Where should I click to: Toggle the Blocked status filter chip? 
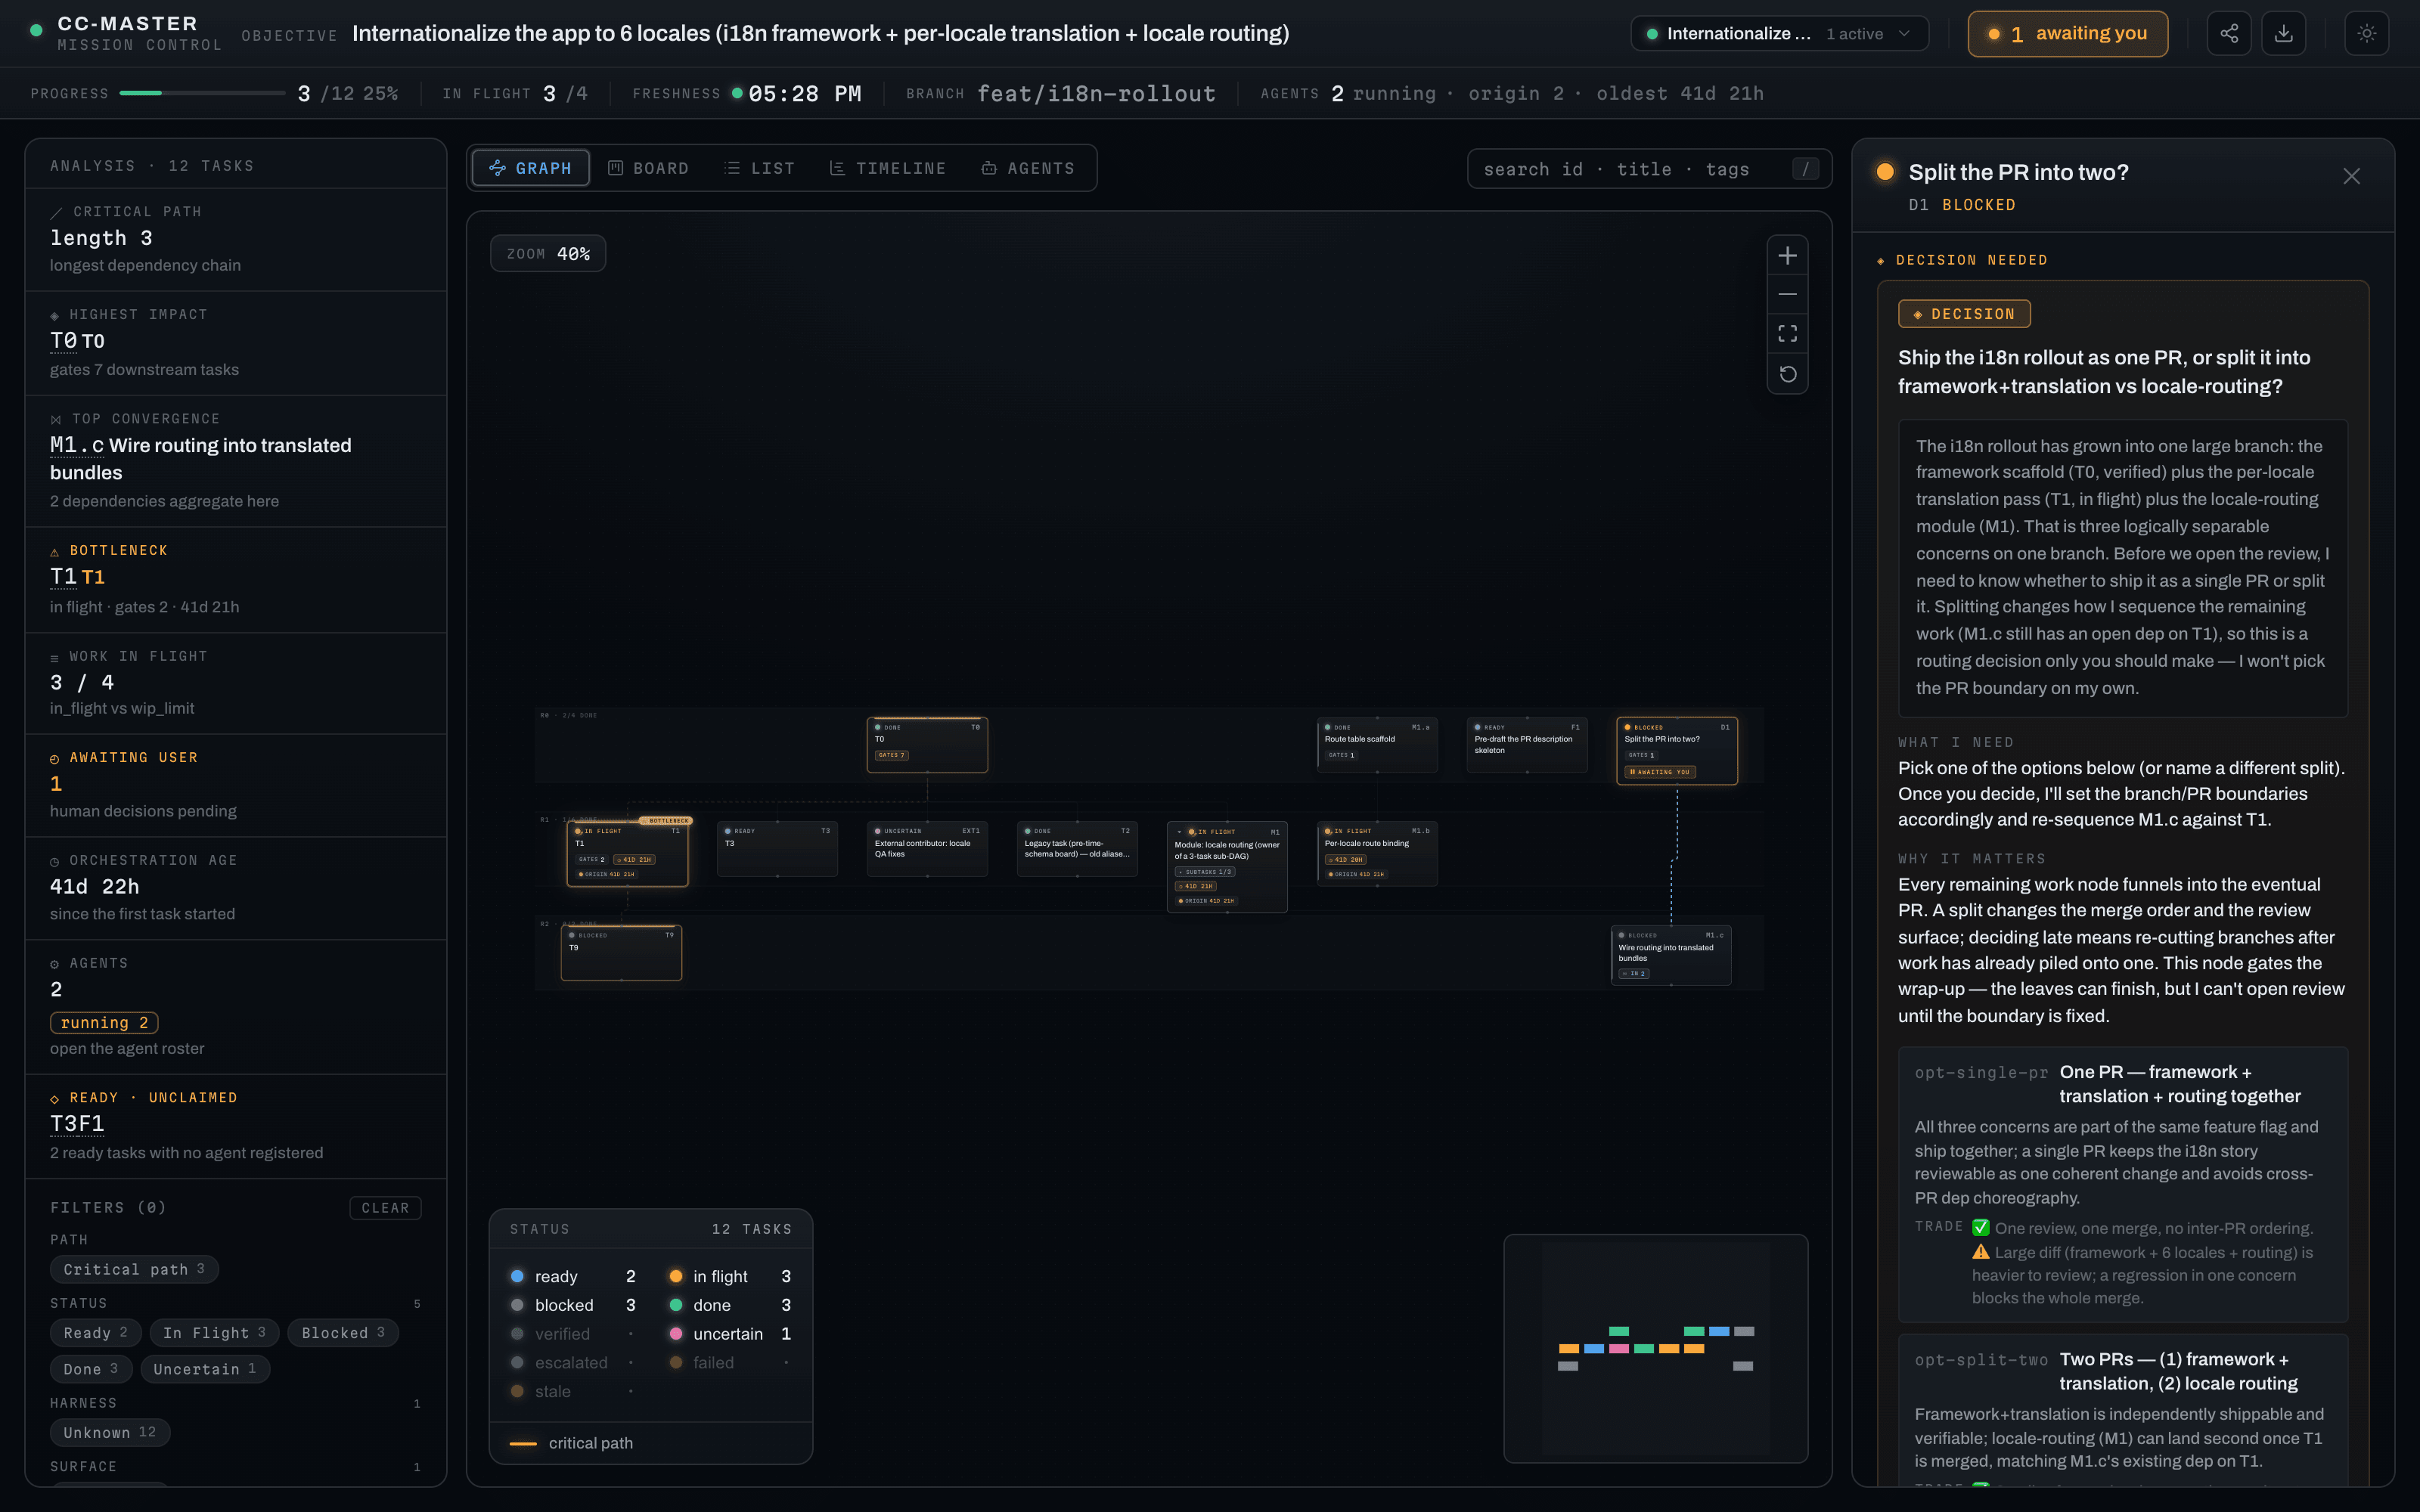click(x=343, y=1333)
